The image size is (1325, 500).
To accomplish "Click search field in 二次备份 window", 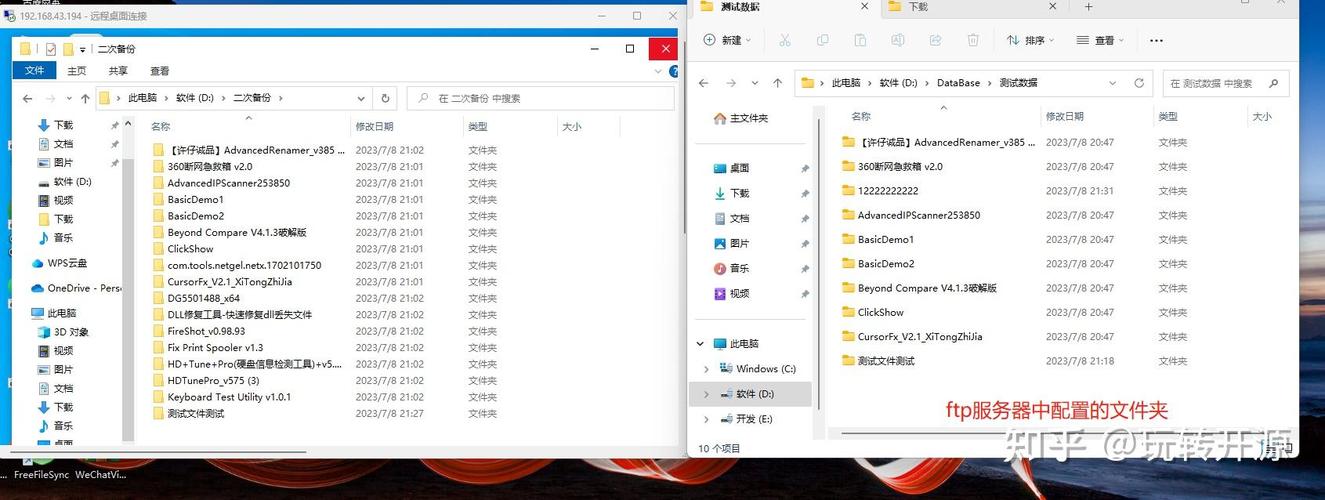I will (541, 98).
